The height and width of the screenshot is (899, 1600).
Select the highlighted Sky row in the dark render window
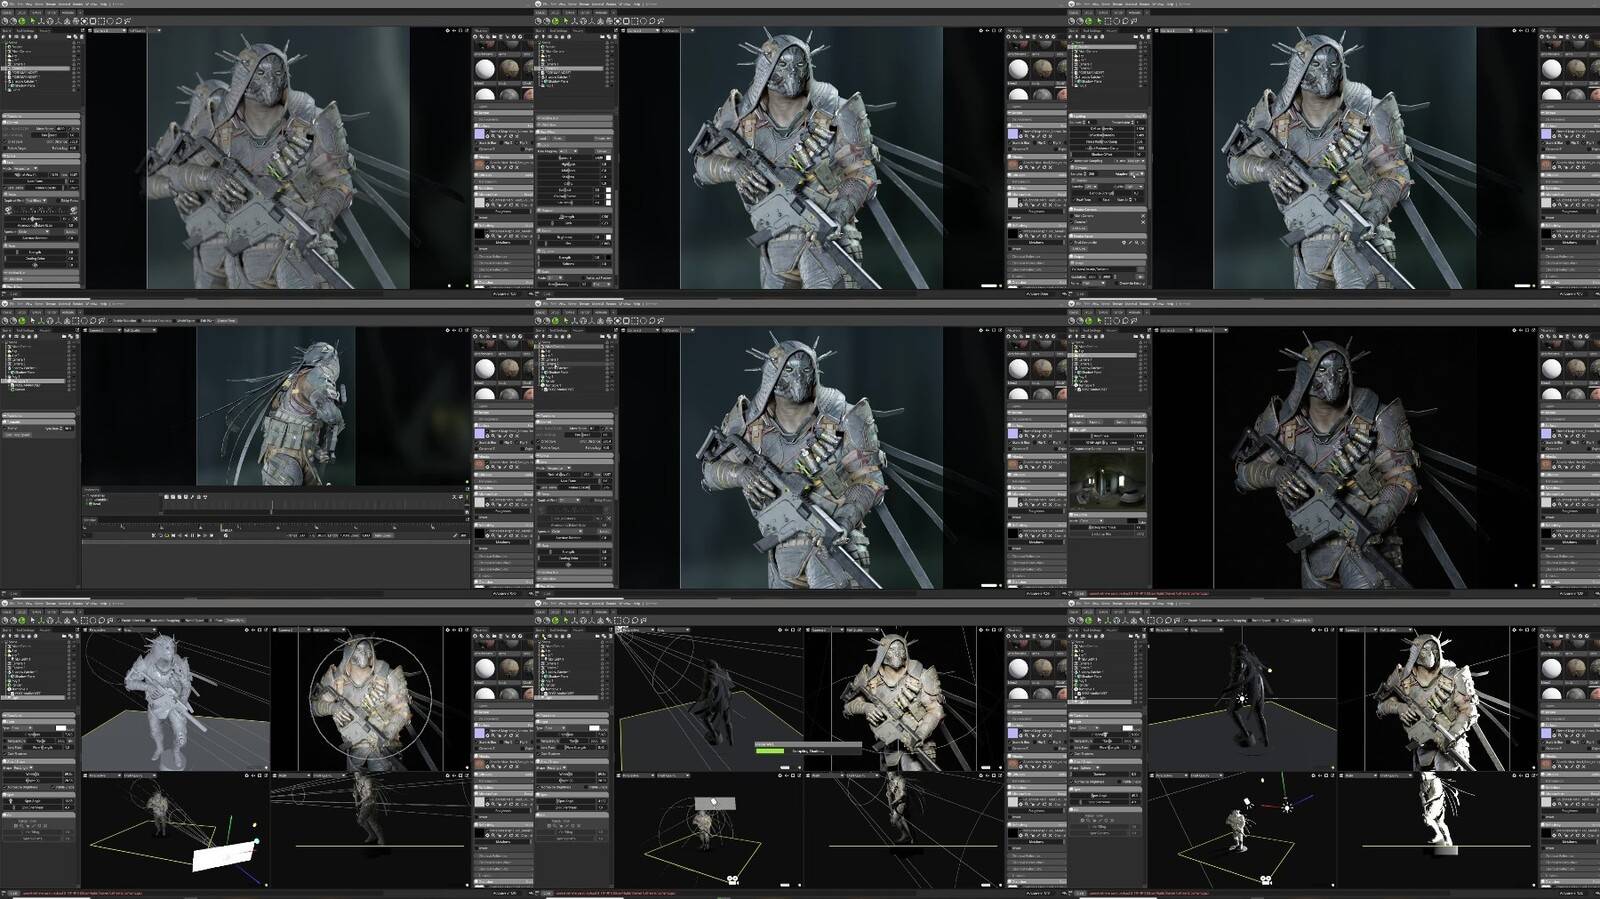[x=1103, y=354]
